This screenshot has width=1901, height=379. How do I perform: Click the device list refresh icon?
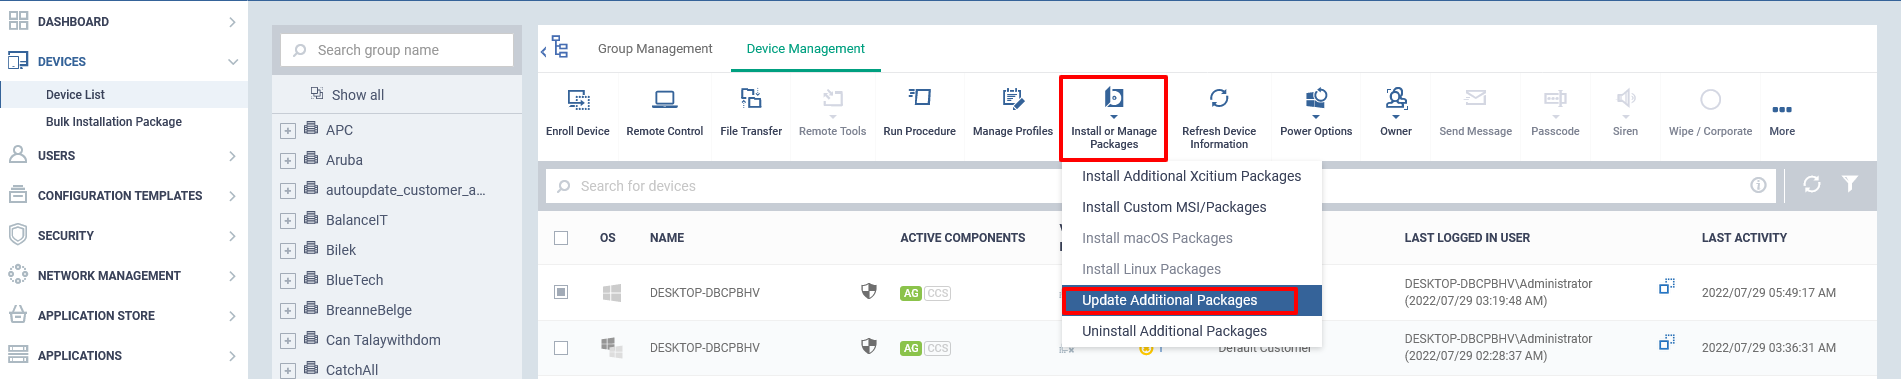click(1812, 184)
